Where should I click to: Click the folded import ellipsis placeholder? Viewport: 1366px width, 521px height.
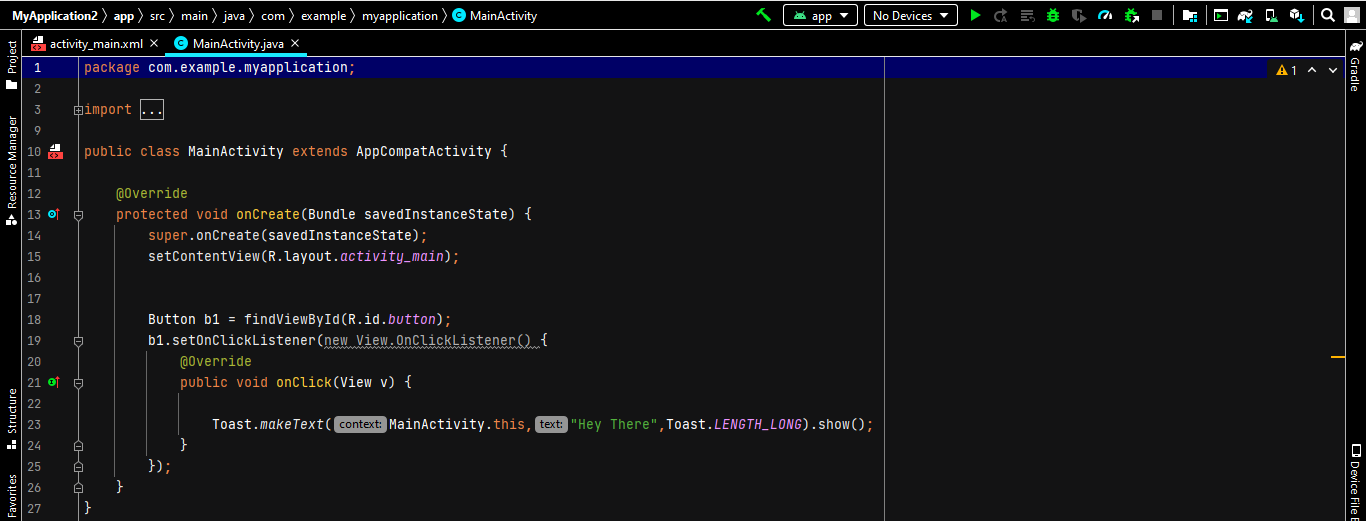(152, 110)
